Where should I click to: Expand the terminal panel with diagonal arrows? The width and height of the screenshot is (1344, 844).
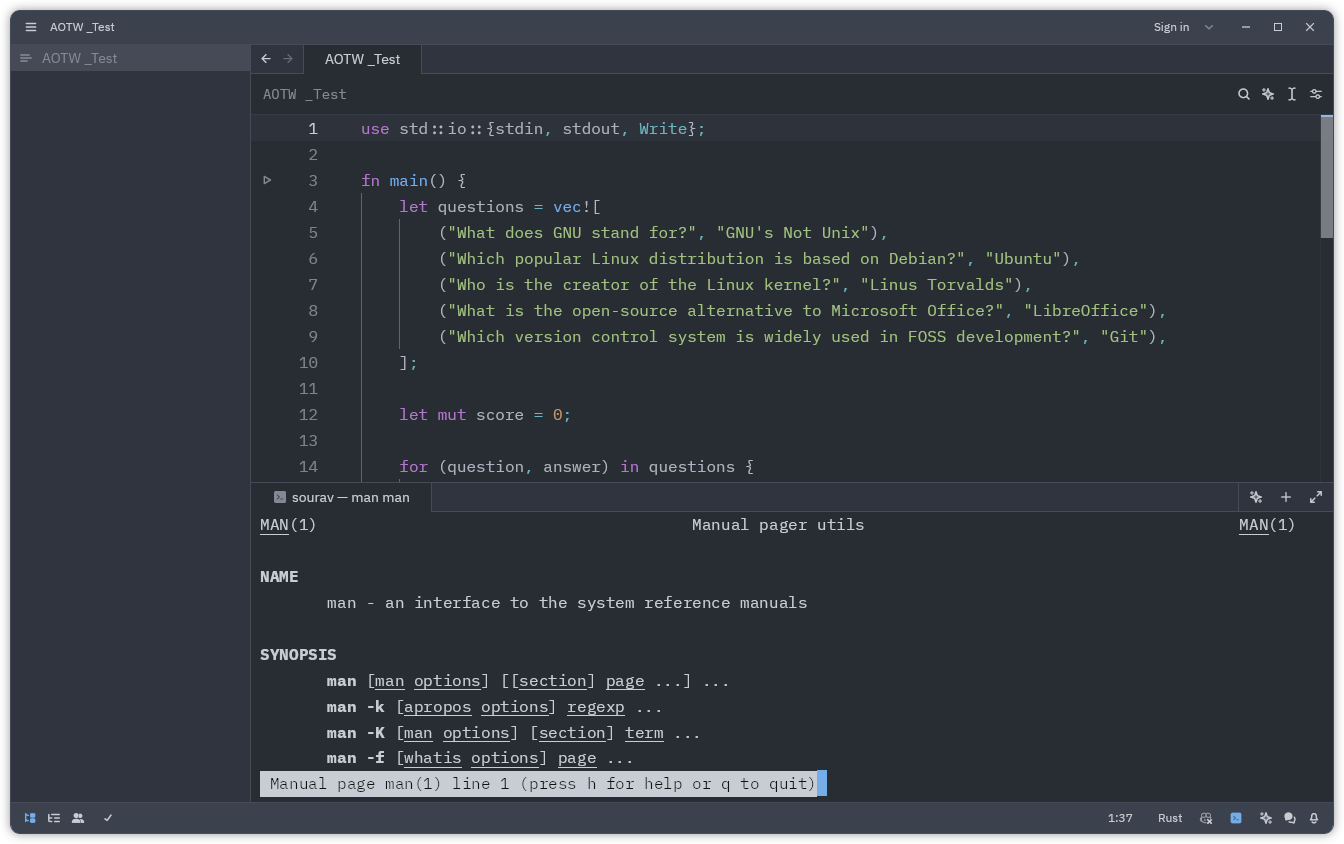1316,497
